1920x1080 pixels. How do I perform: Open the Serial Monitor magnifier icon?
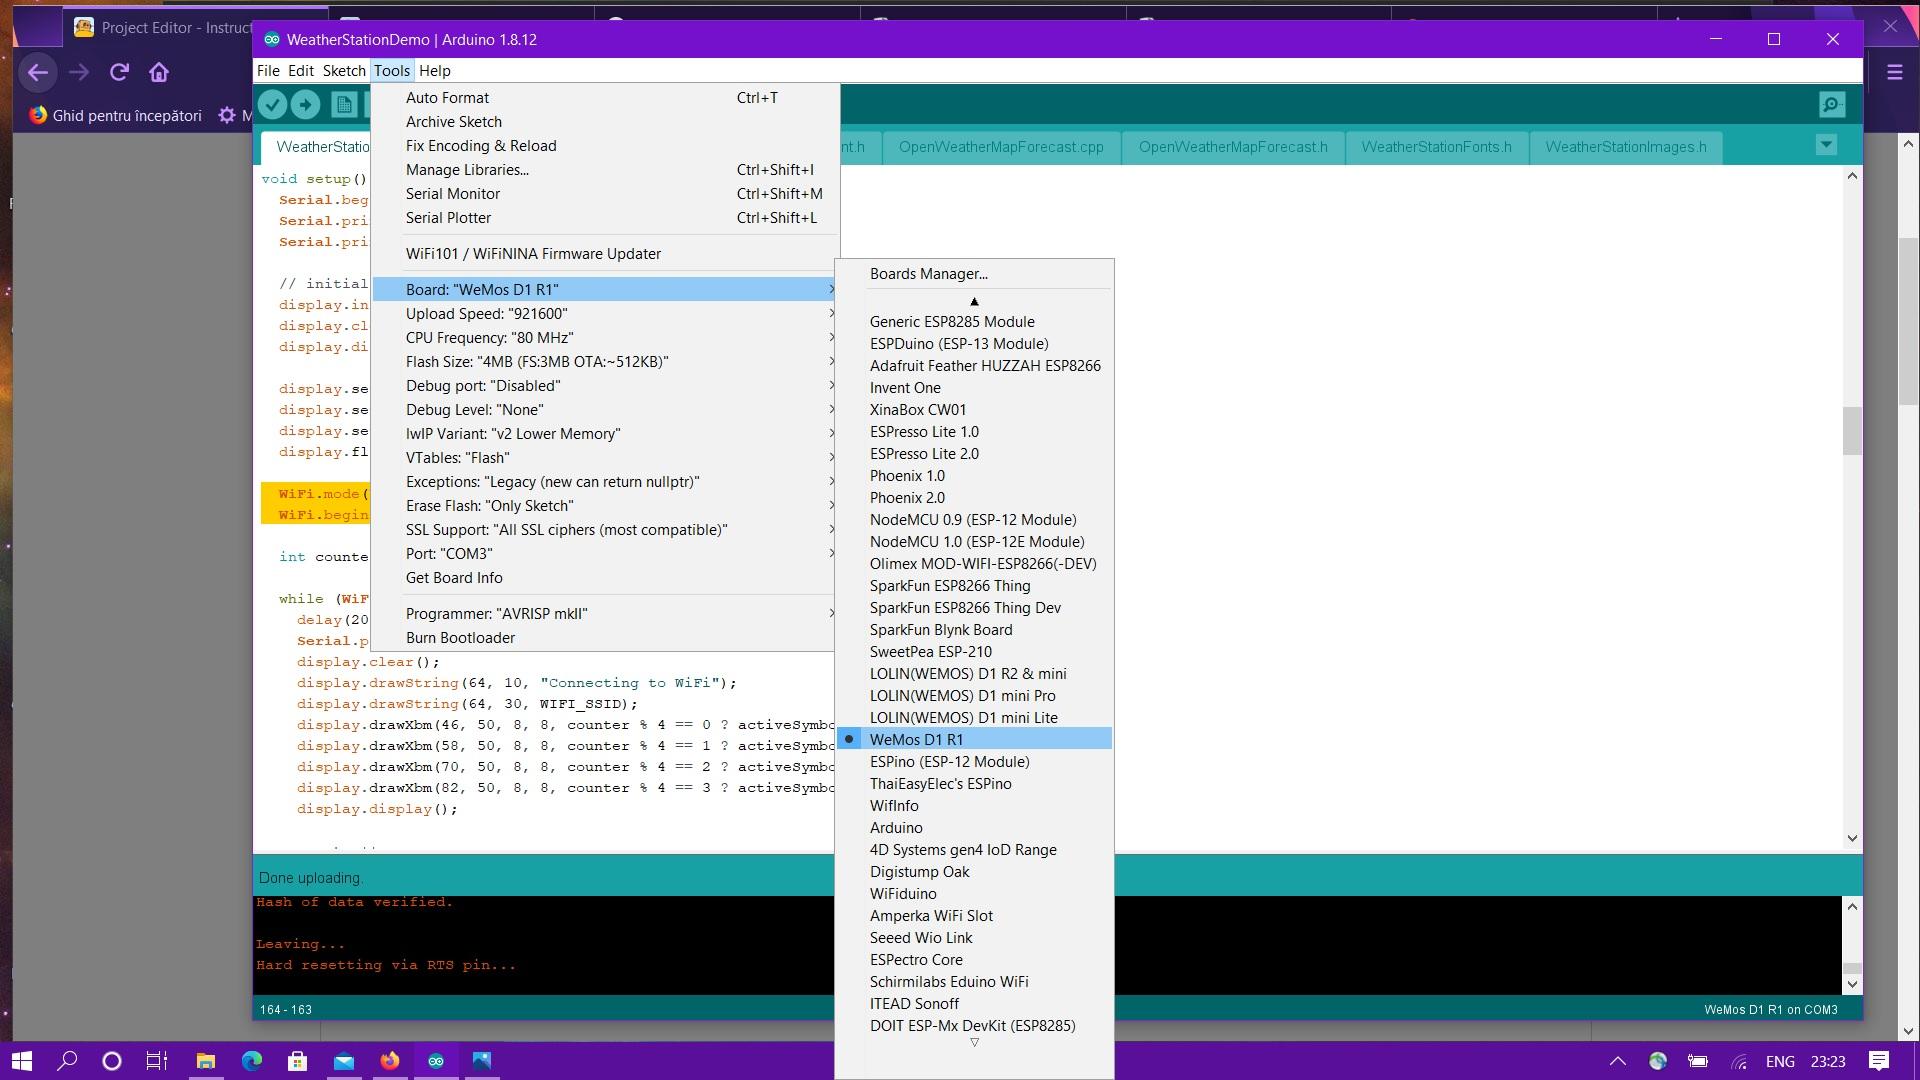pos(1832,104)
